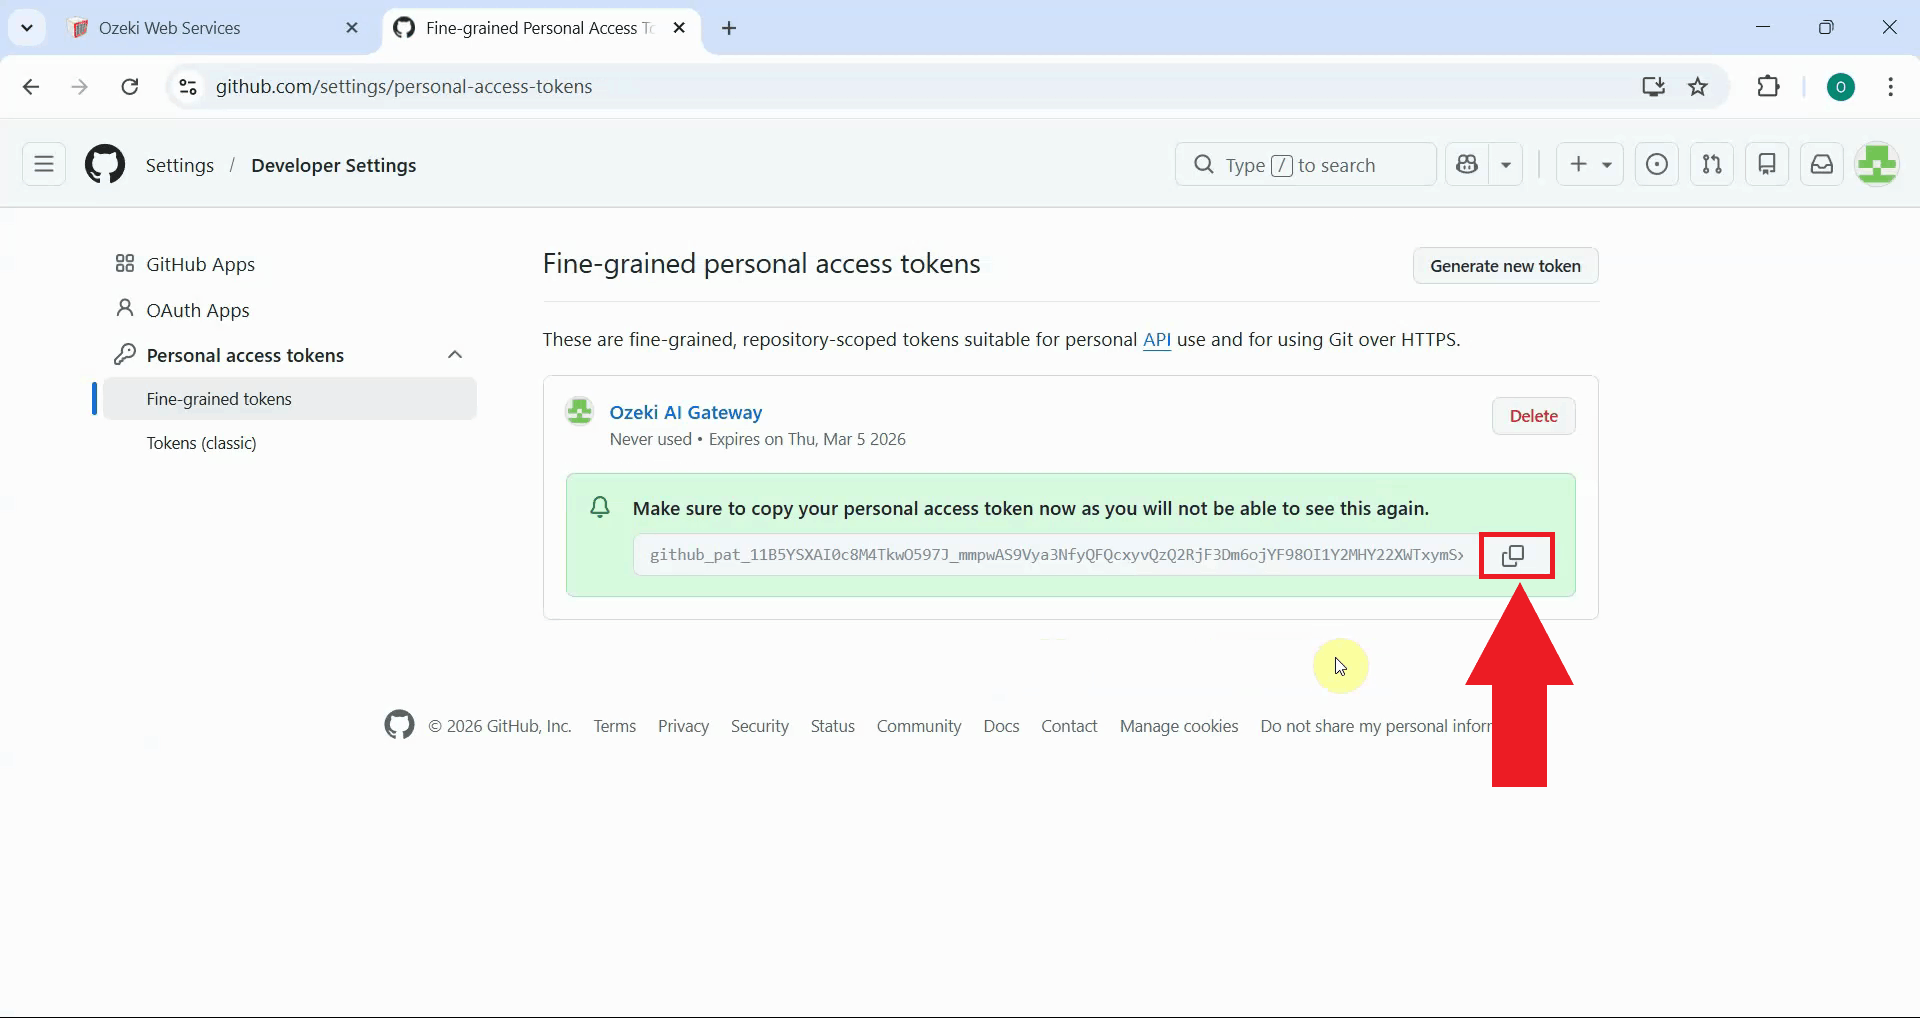Open the Ozeki AI Gateway token link
The width and height of the screenshot is (1920, 1018).
[685, 412]
